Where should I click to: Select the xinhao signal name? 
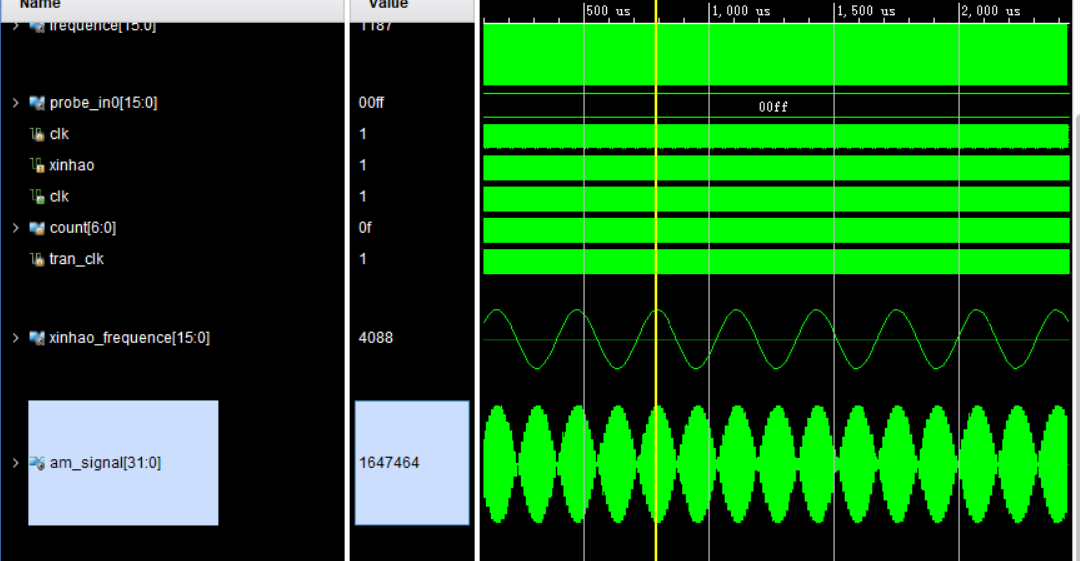click(x=72, y=165)
